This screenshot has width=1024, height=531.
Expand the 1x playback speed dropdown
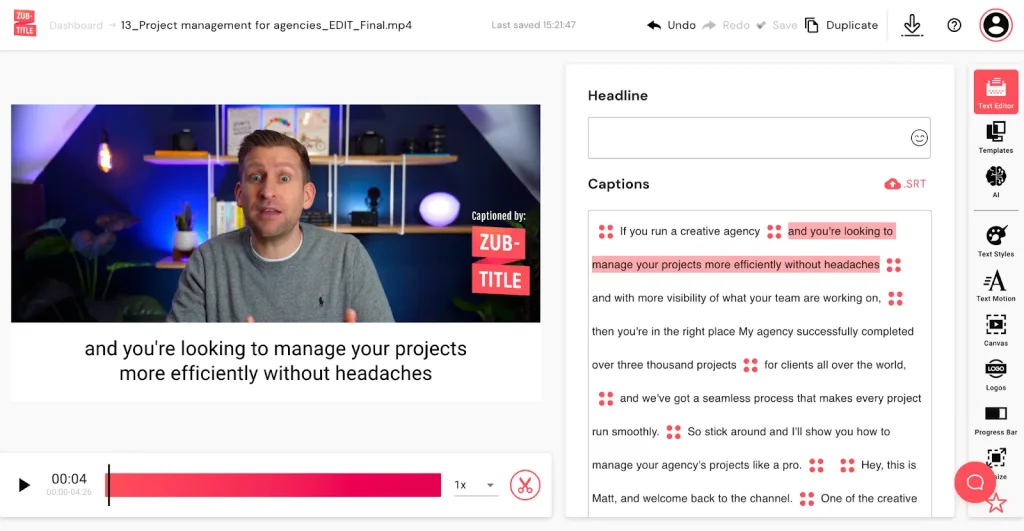(x=475, y=485)
